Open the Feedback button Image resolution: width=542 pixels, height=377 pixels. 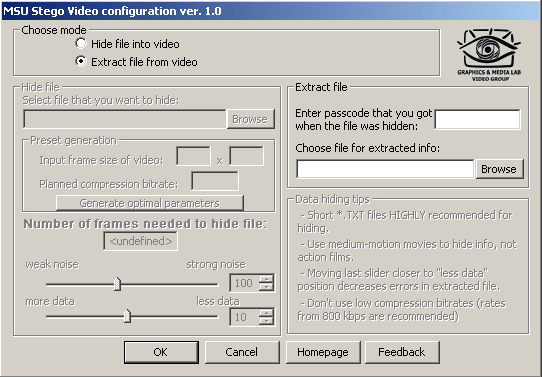(402, 352)
